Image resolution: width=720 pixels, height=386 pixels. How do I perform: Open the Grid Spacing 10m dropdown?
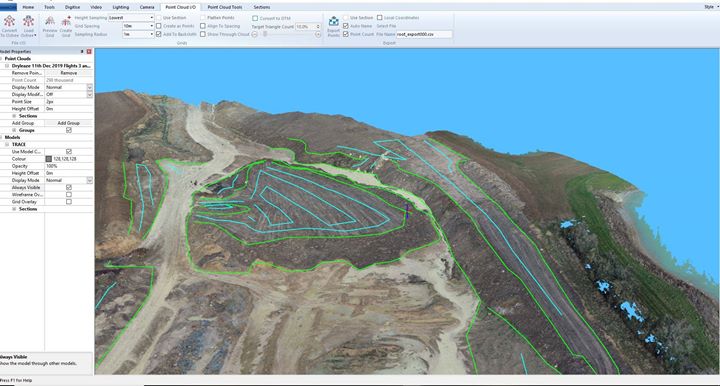(x=152, y=26)
